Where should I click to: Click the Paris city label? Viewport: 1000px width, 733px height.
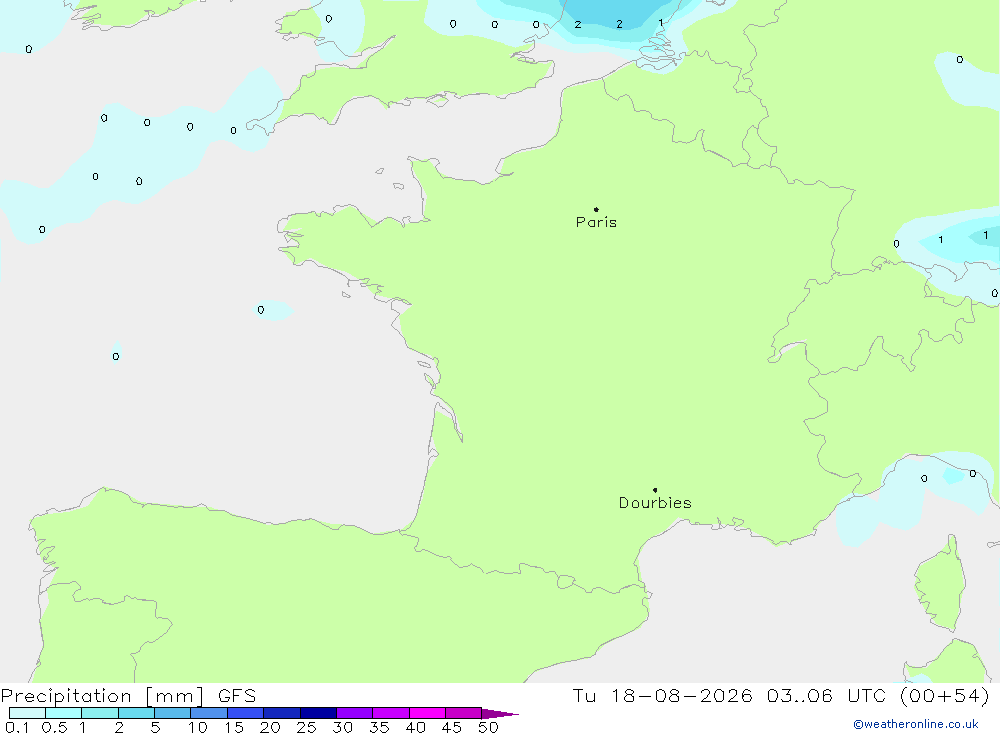[596, 222]
